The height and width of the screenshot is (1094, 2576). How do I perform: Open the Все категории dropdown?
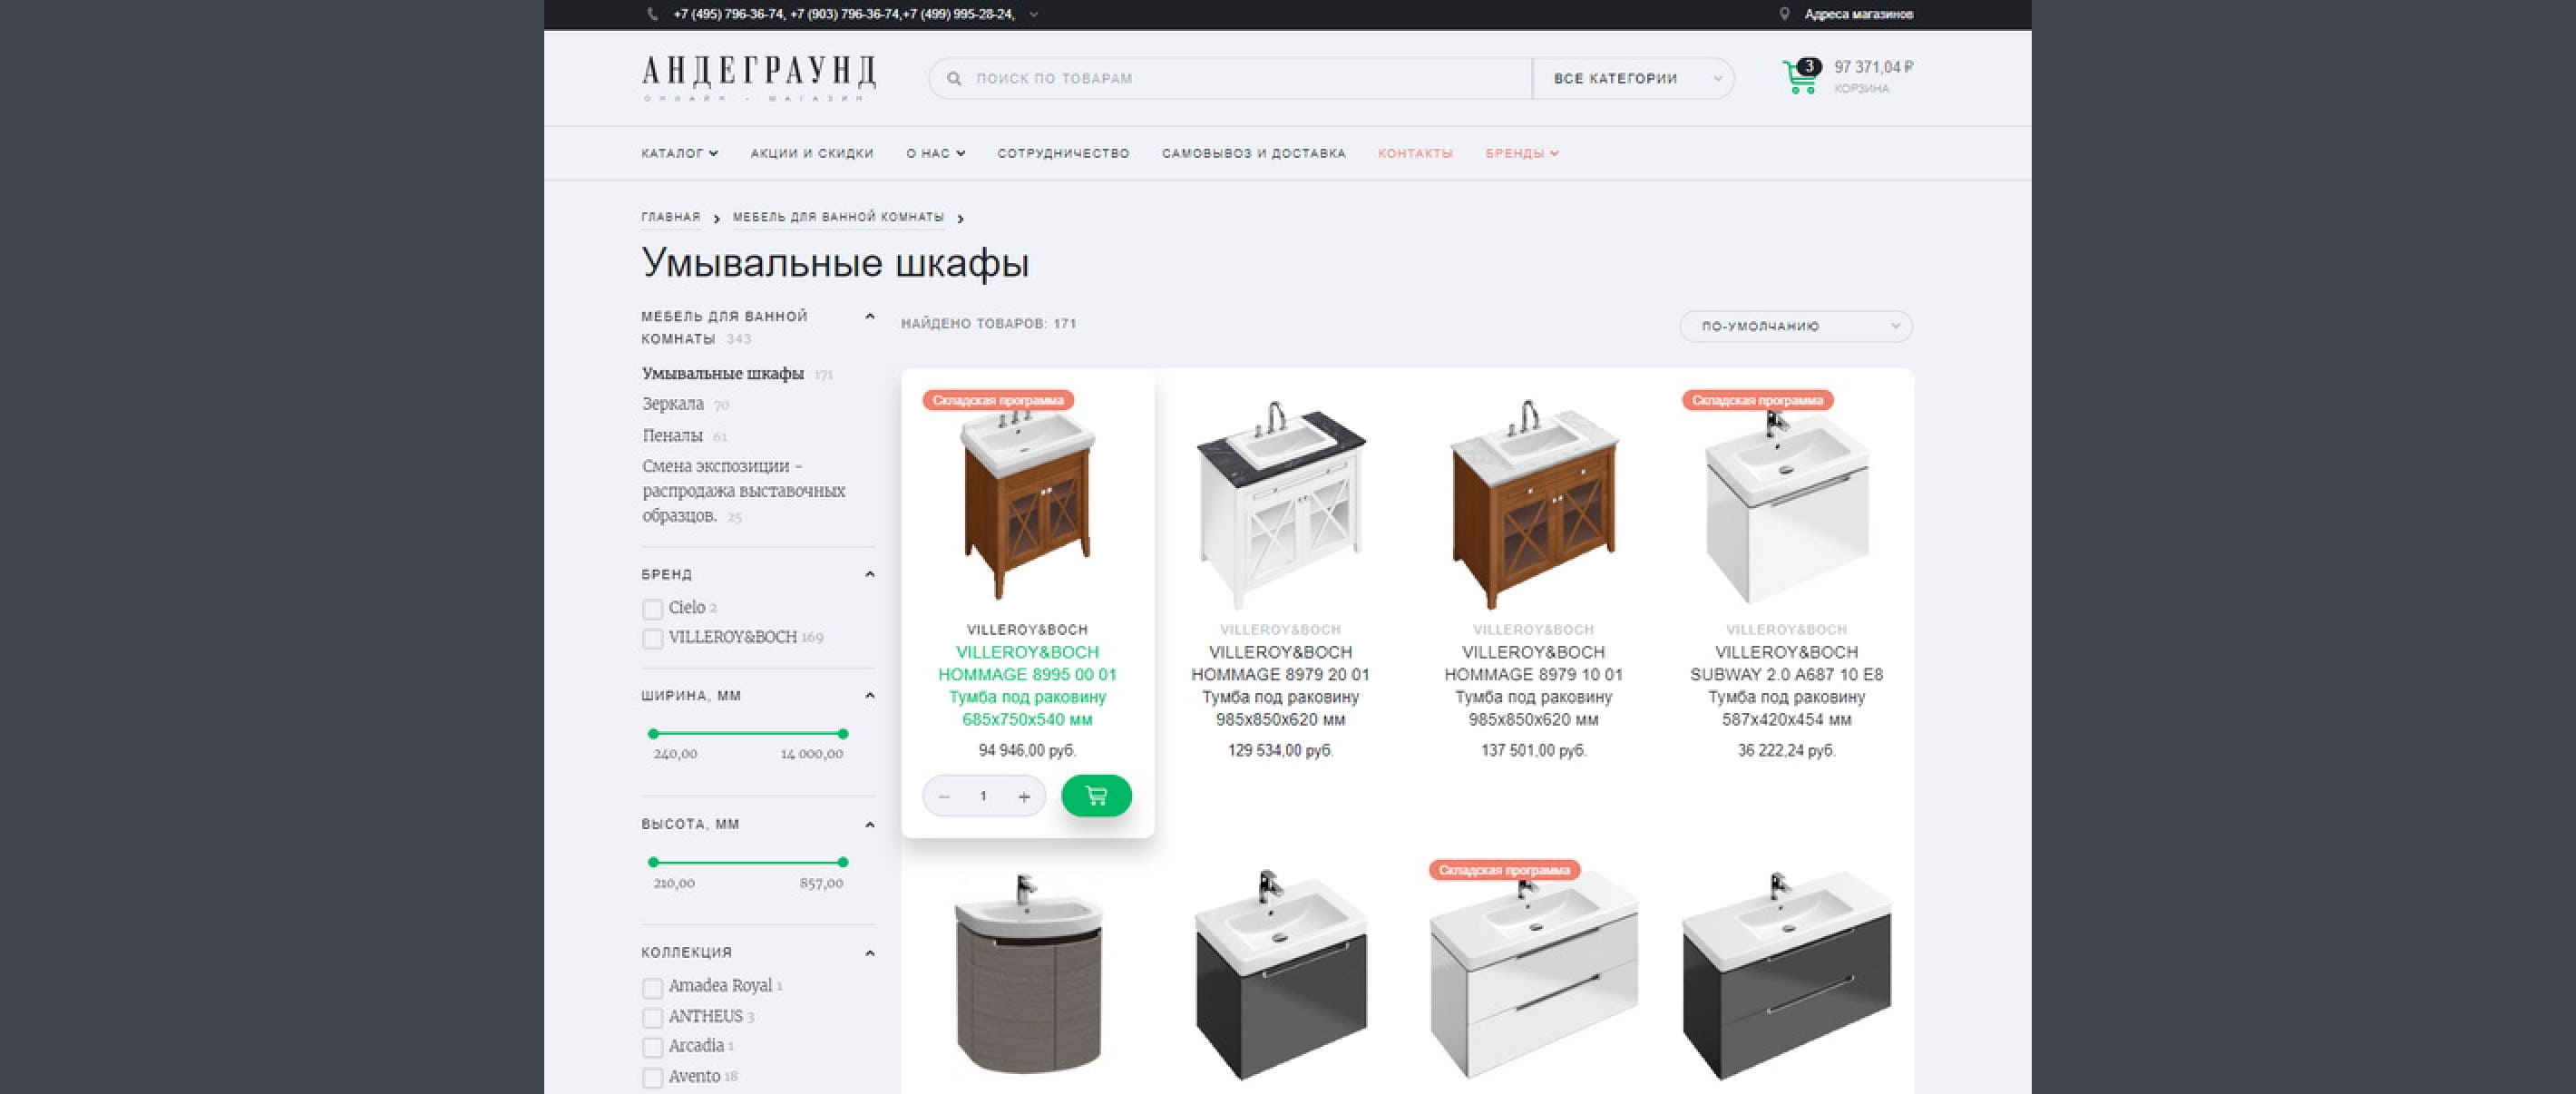1633,78
